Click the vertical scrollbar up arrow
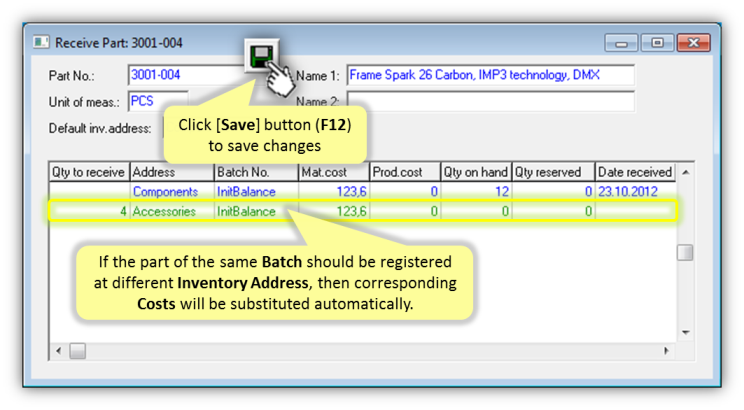 pos(686,172)
